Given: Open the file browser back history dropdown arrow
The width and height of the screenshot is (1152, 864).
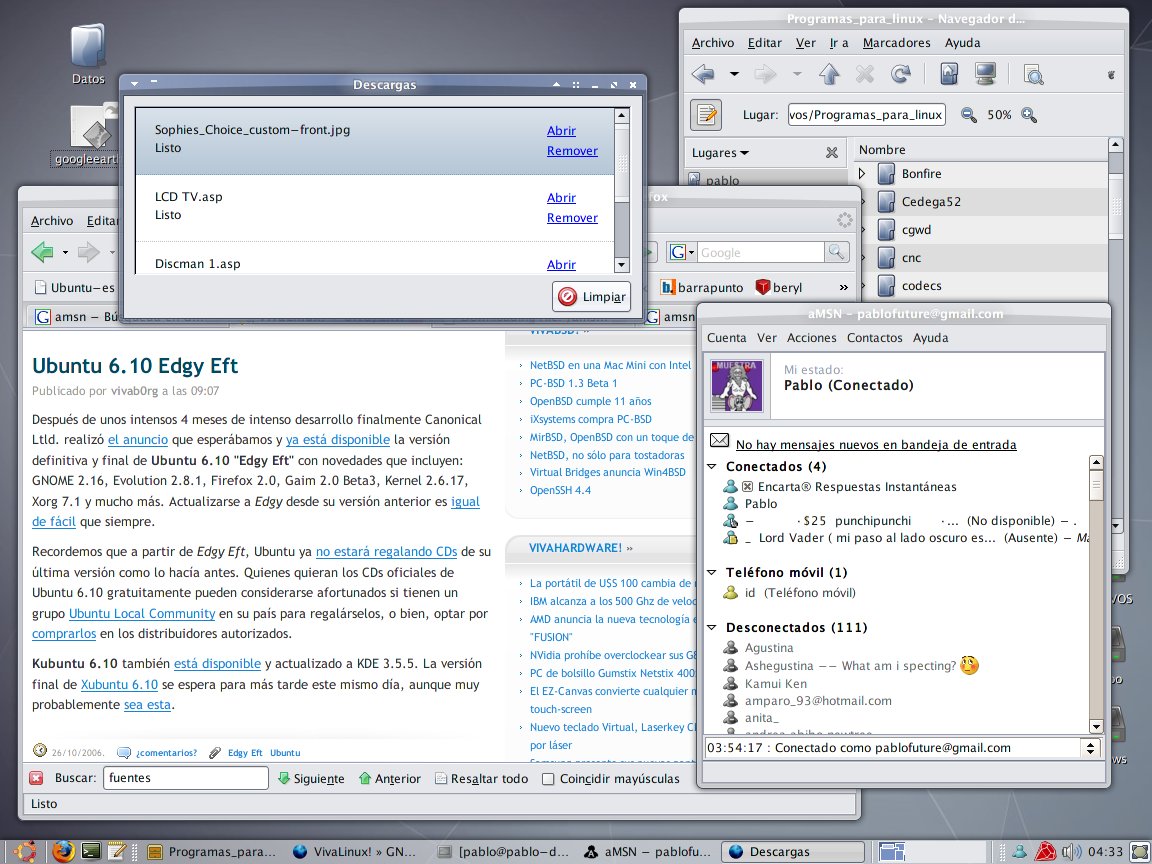Looking at the screenshot, I should coord(733,74).
